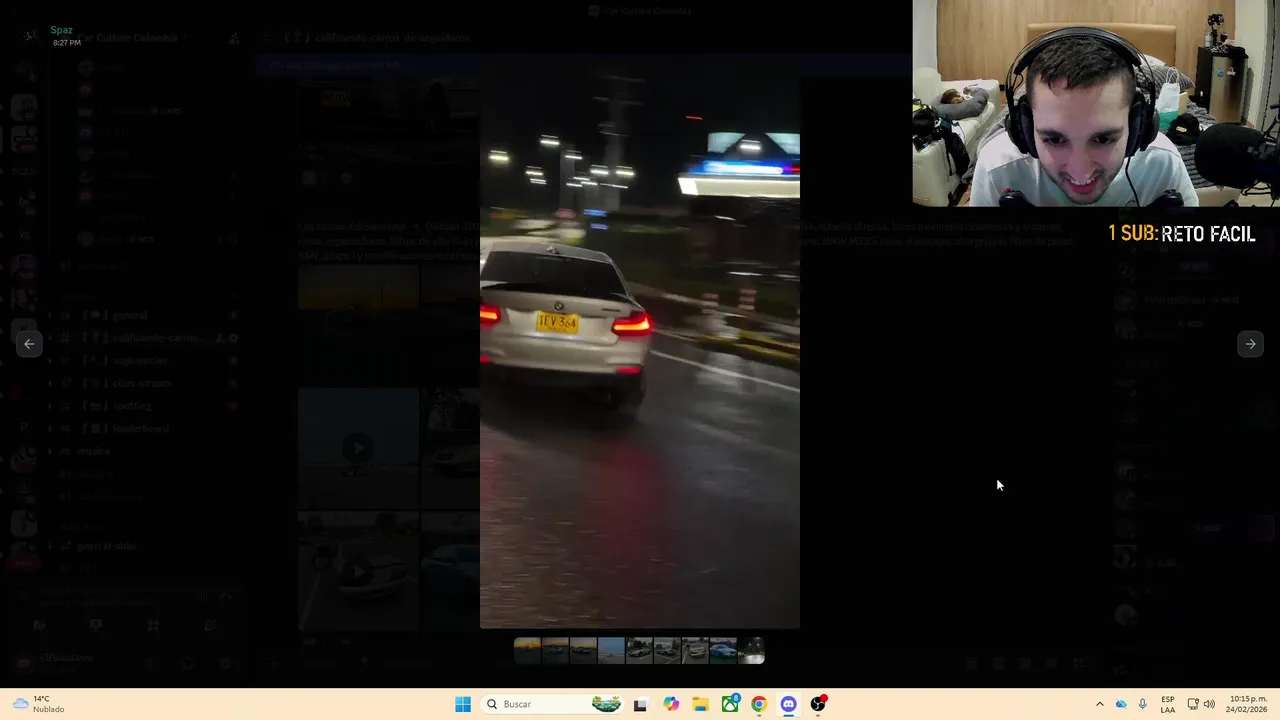Open Task View on the taskbar

coord(640,704)
